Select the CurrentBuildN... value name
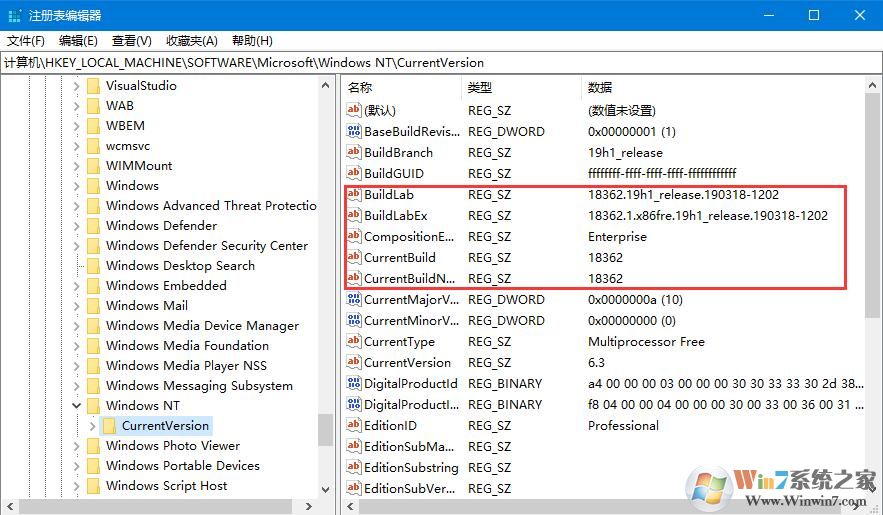The width and height of the screenshot is (883, 515). point(409,279)
